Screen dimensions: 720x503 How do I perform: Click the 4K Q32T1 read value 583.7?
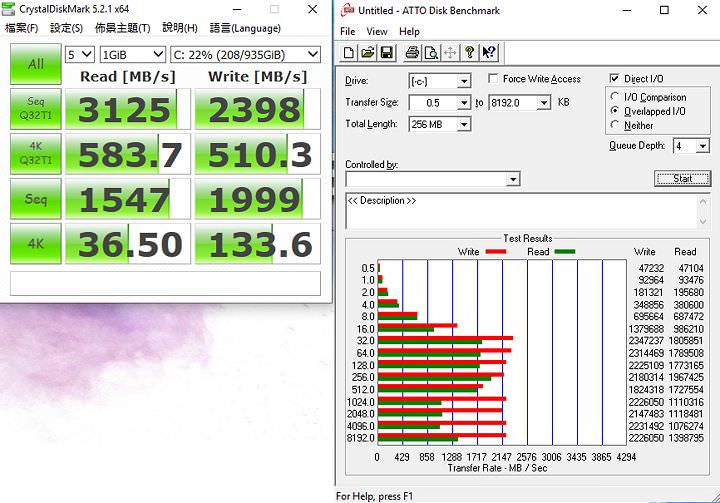pyautogui.click(x=128, y=154)
